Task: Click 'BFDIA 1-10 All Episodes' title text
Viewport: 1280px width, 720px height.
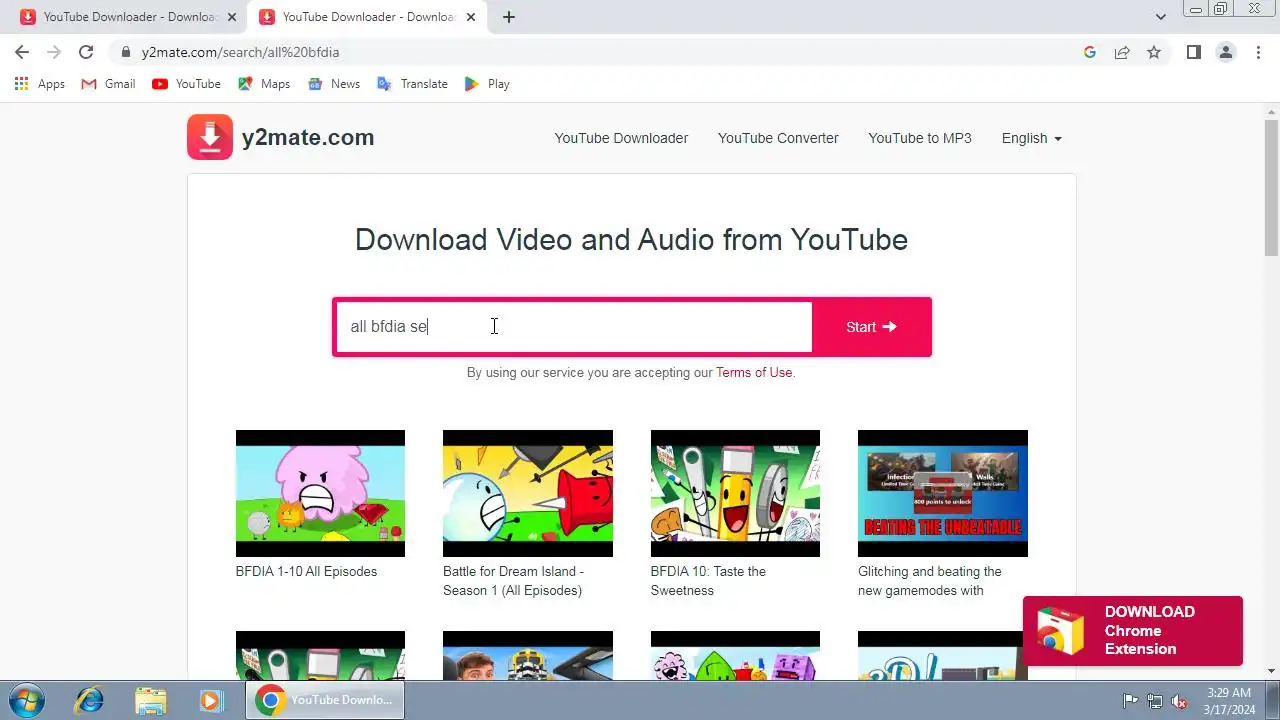Action: (x=306, y=572)
